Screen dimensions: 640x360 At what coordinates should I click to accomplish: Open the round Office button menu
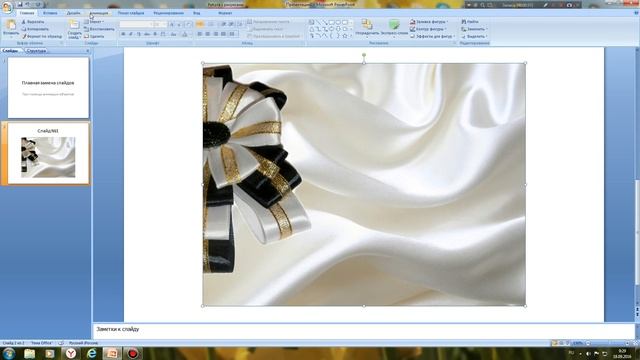pos(7,7)
